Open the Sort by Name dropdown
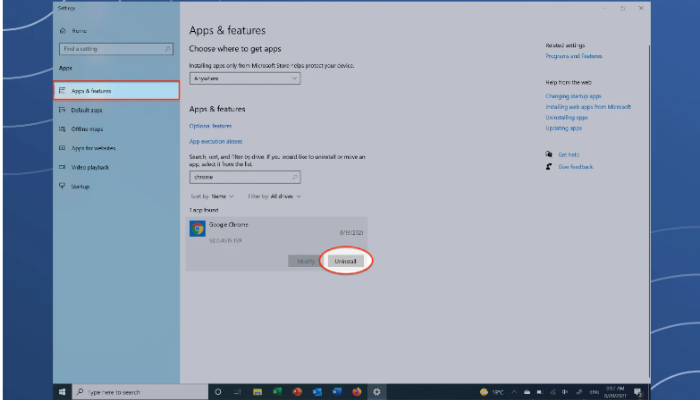Image resolution: width=700 pixels, height=400 pixels. [x=212, y=196]
